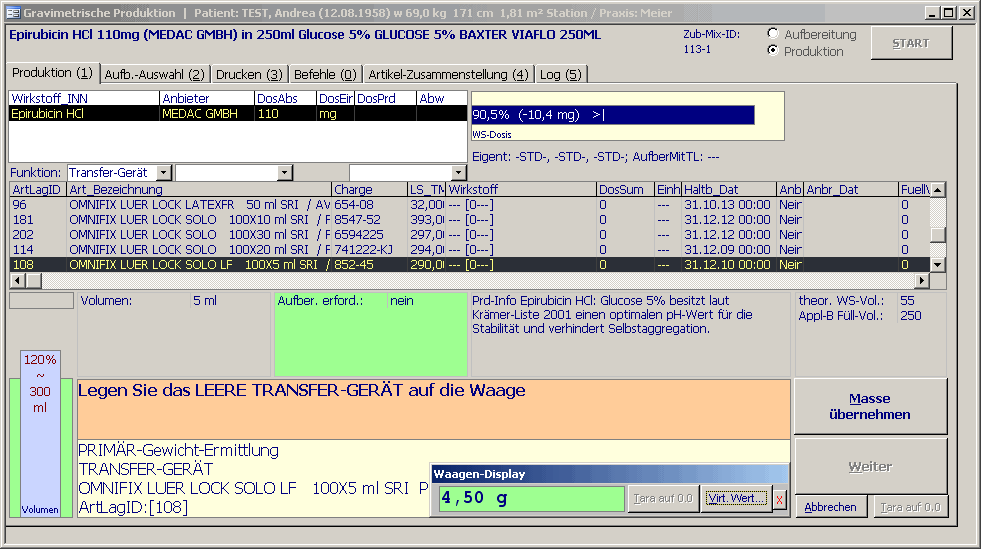
Task: Click the ArtLagID column header
Action: pos(38,189)
